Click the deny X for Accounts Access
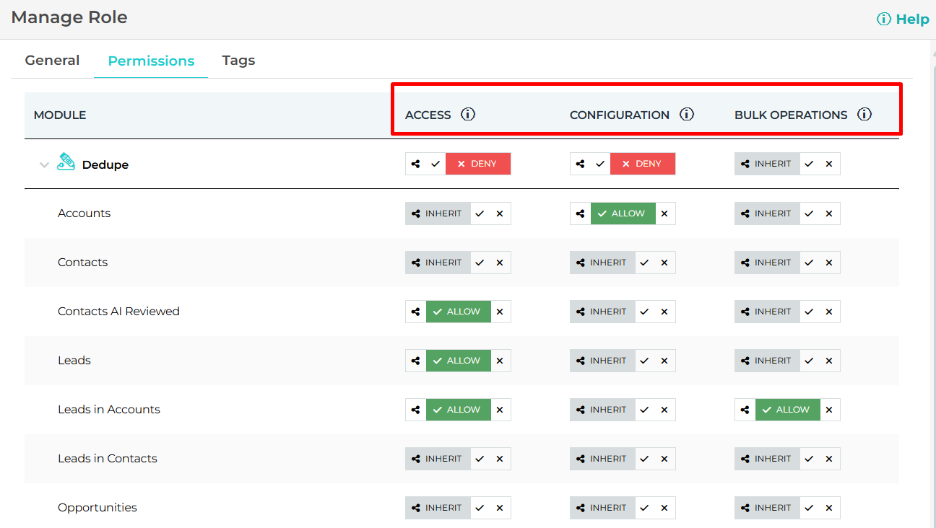This screenshot has height=528, width=936. [500, 213]
